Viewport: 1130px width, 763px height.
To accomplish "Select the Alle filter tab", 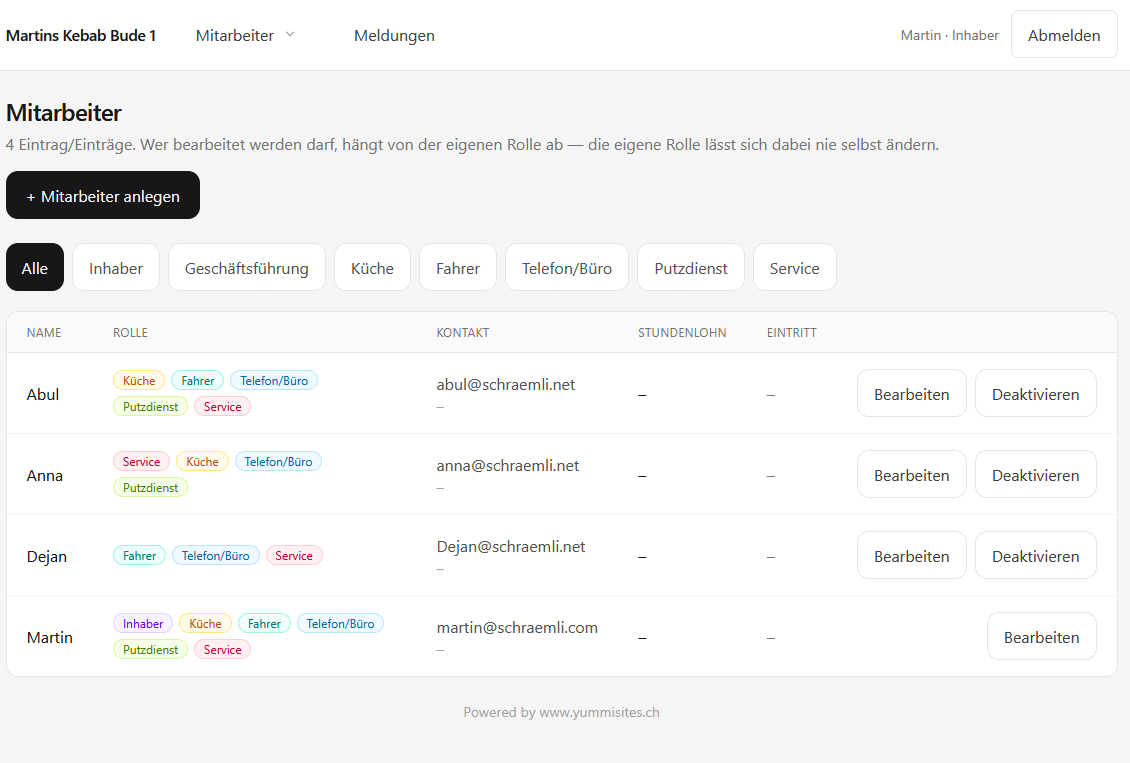I will coord(35,267).
